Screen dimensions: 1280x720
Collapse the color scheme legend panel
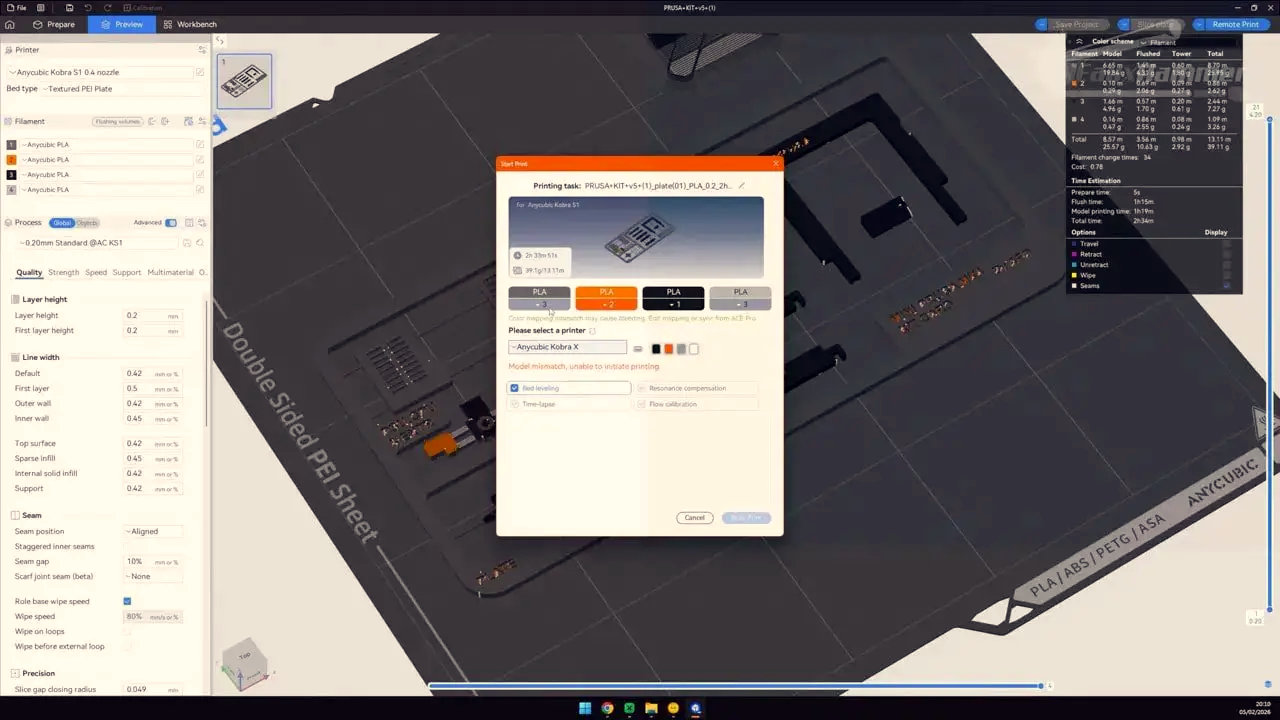click(1079, 42)
